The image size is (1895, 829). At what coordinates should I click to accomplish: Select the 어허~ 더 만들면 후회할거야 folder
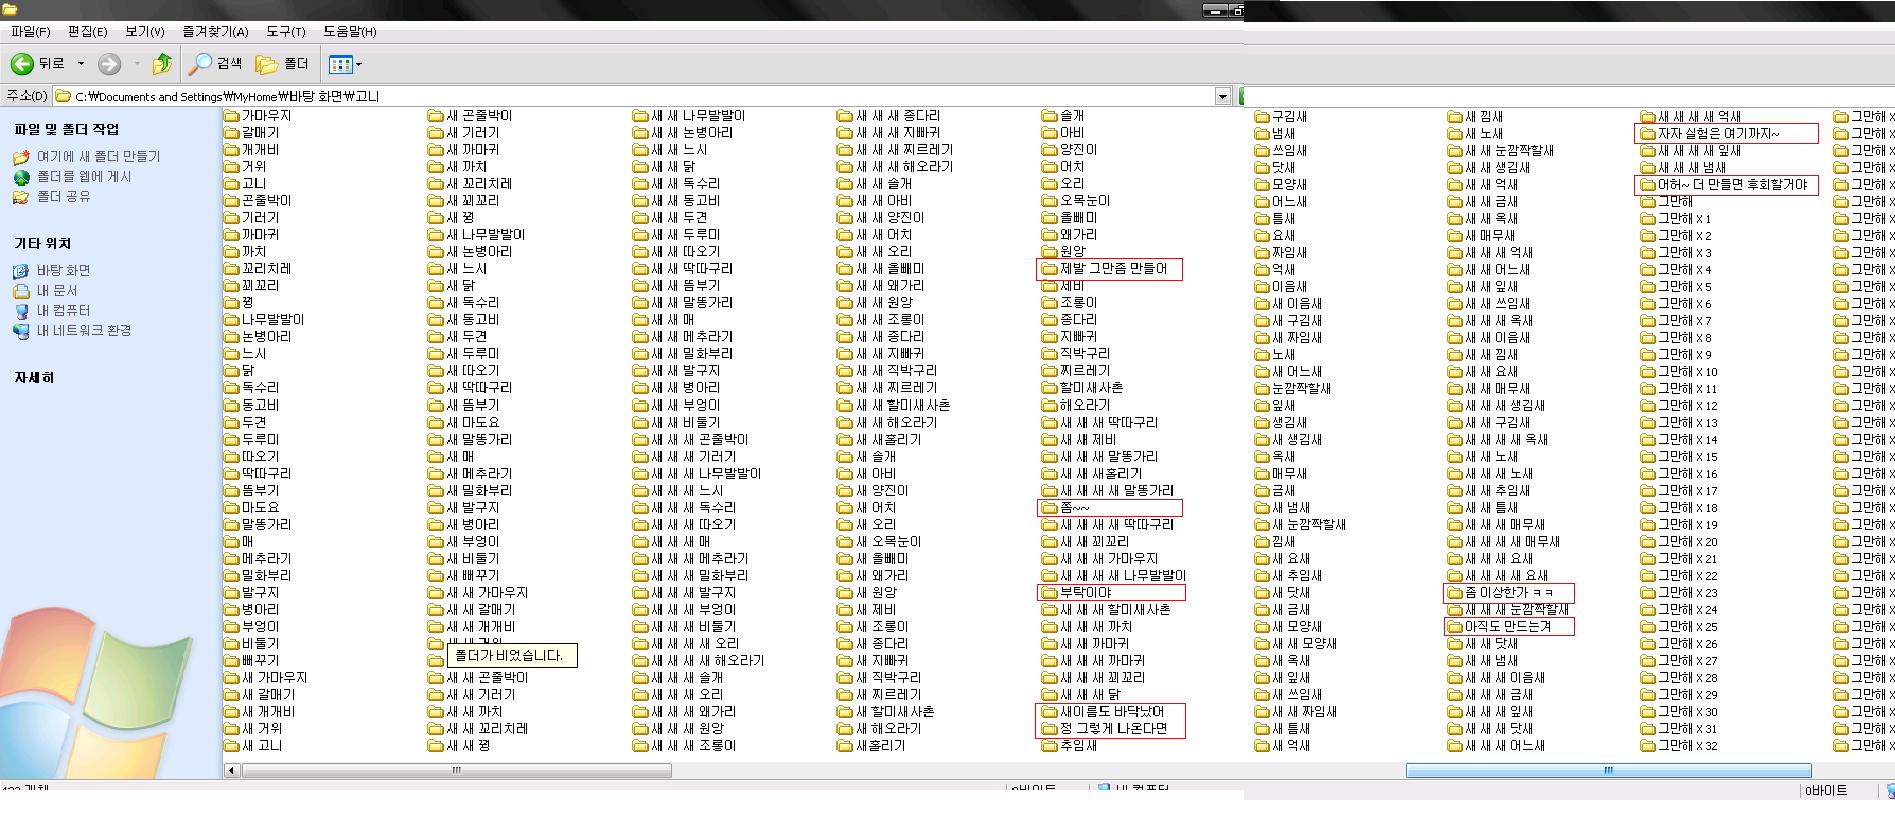point(1725,184)
